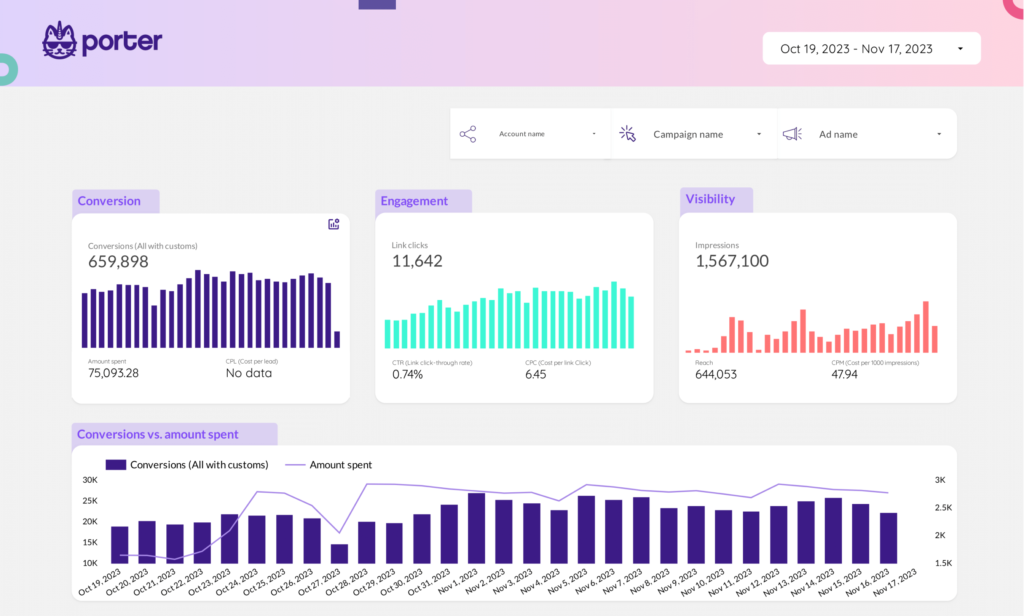Viewport: 1024px width, 616px height.
Task: Toggle the Amount spent legend line
Action: tap(296, 465)
